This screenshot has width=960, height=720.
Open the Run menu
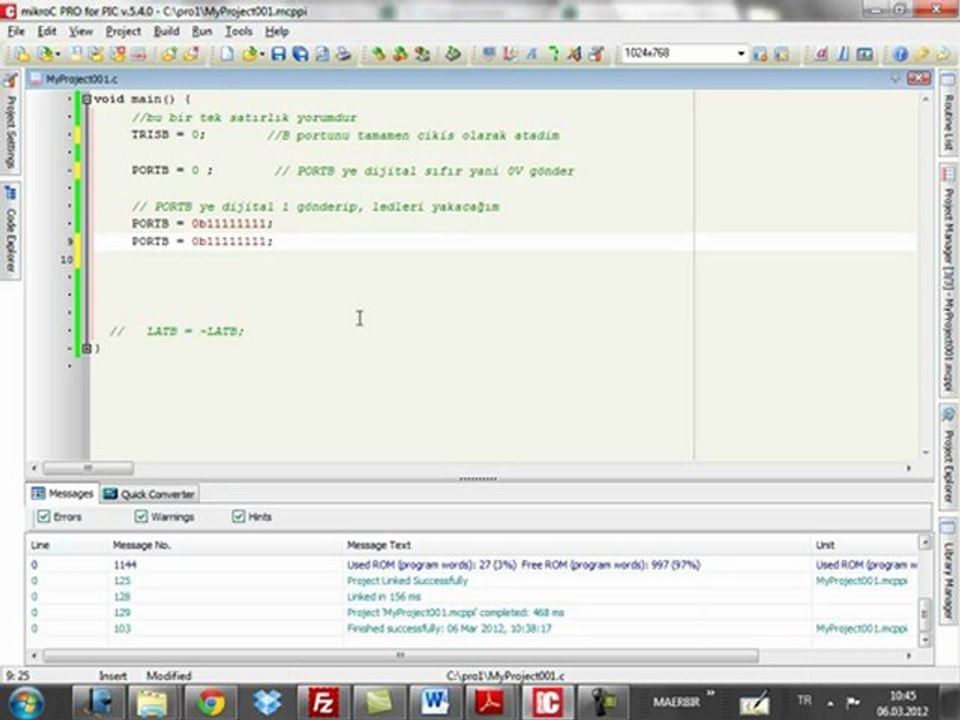(x=202, y=31)
